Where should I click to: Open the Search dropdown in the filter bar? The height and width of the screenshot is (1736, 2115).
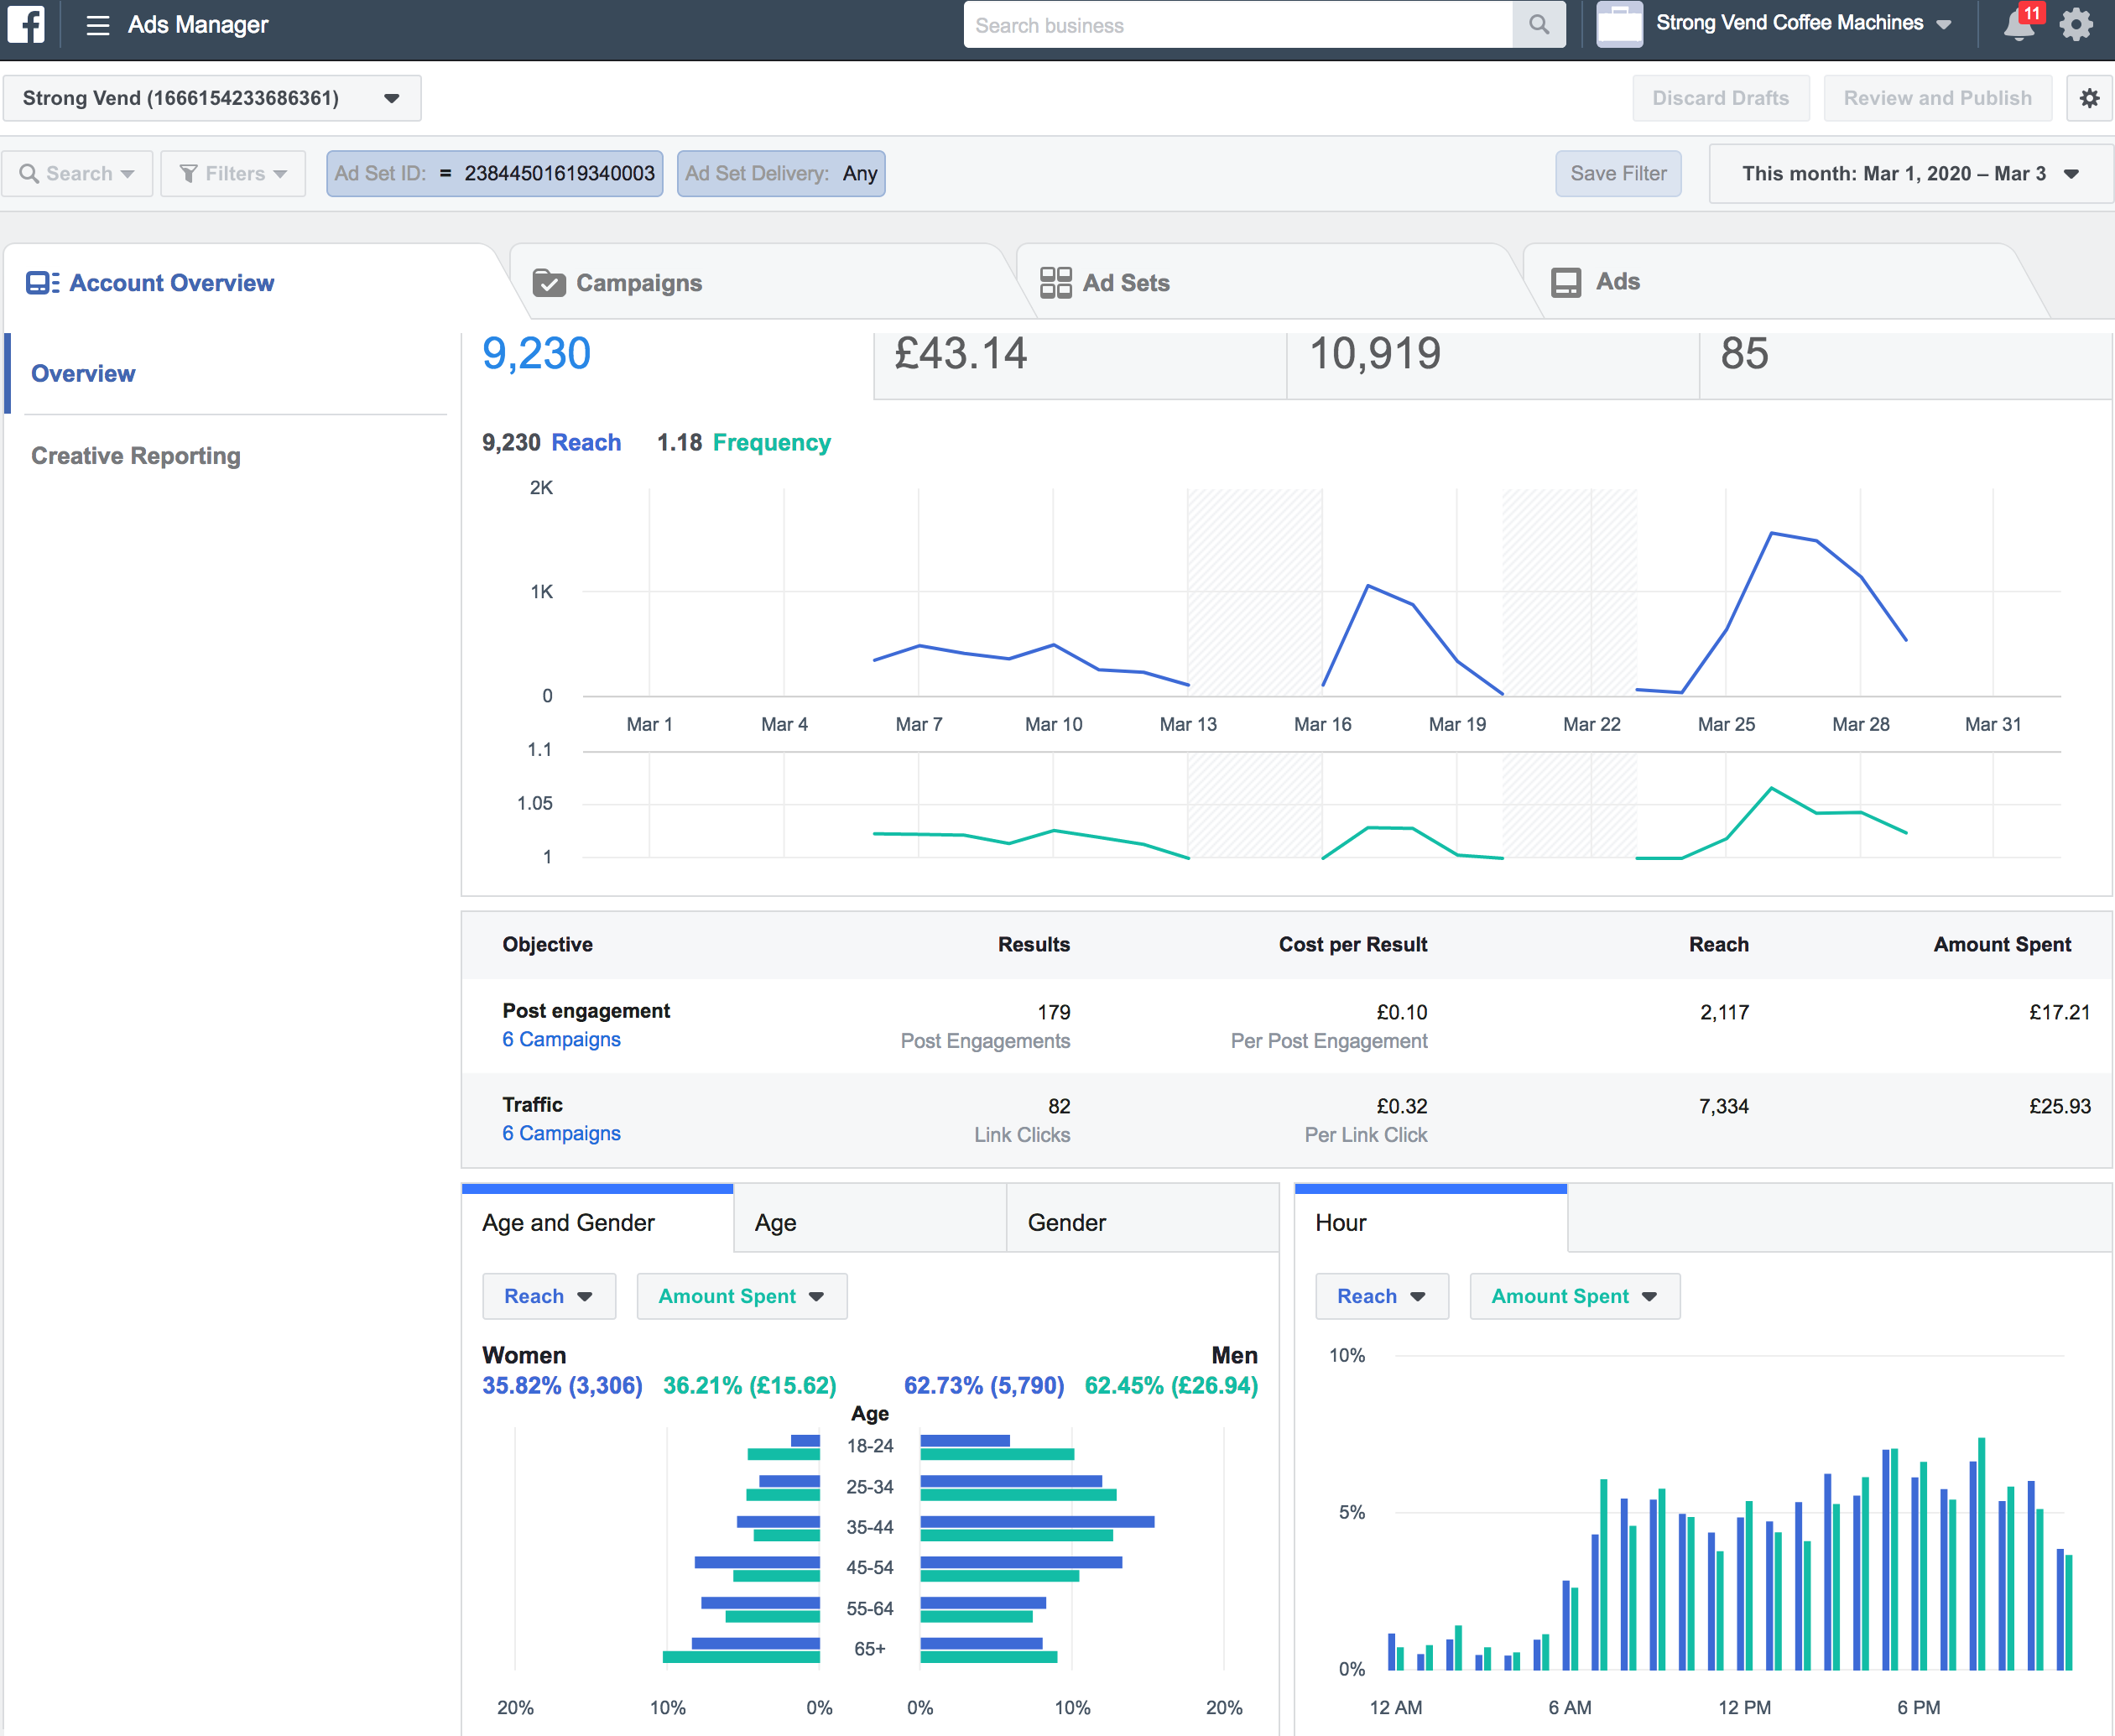click(x=77, y=174)
